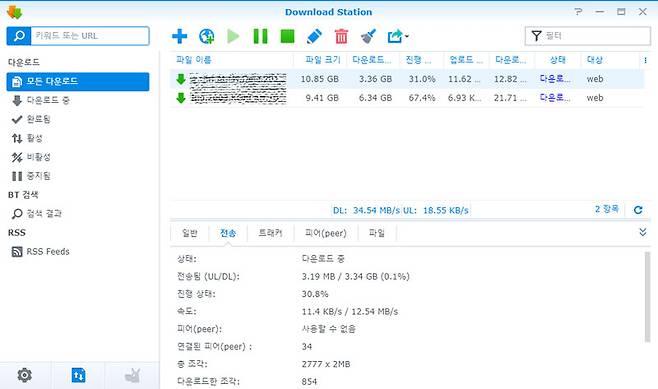Click green arrow icon of first download row
This screenshot has height=389, width=658.
point(180,79)
